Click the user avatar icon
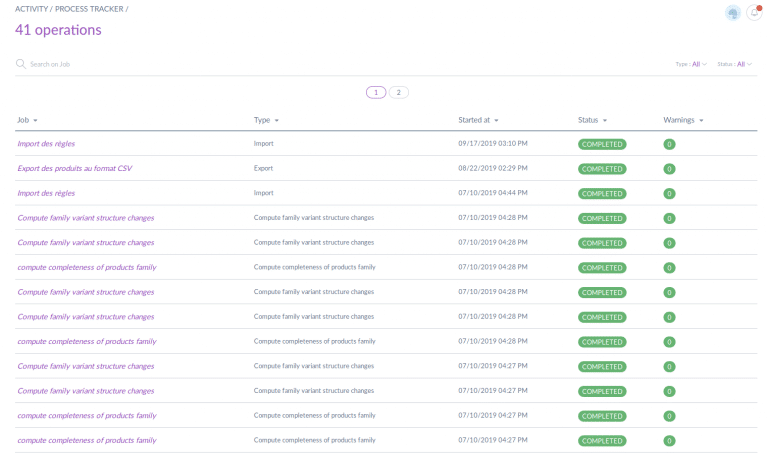 pyautogui.click(x=733, y=12)
